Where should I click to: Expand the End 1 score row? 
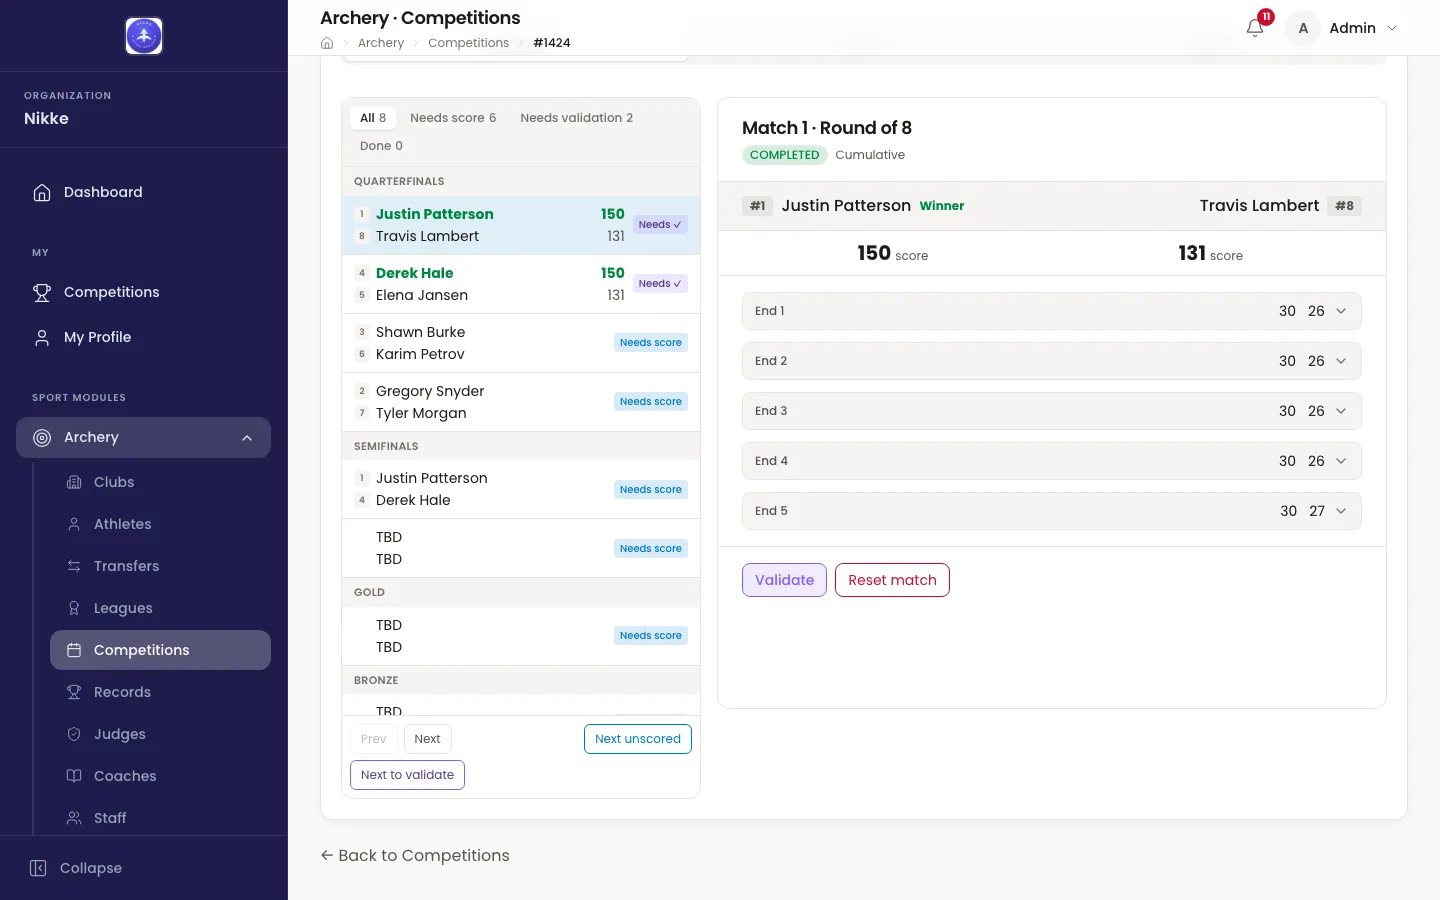tap(1051, 311)
